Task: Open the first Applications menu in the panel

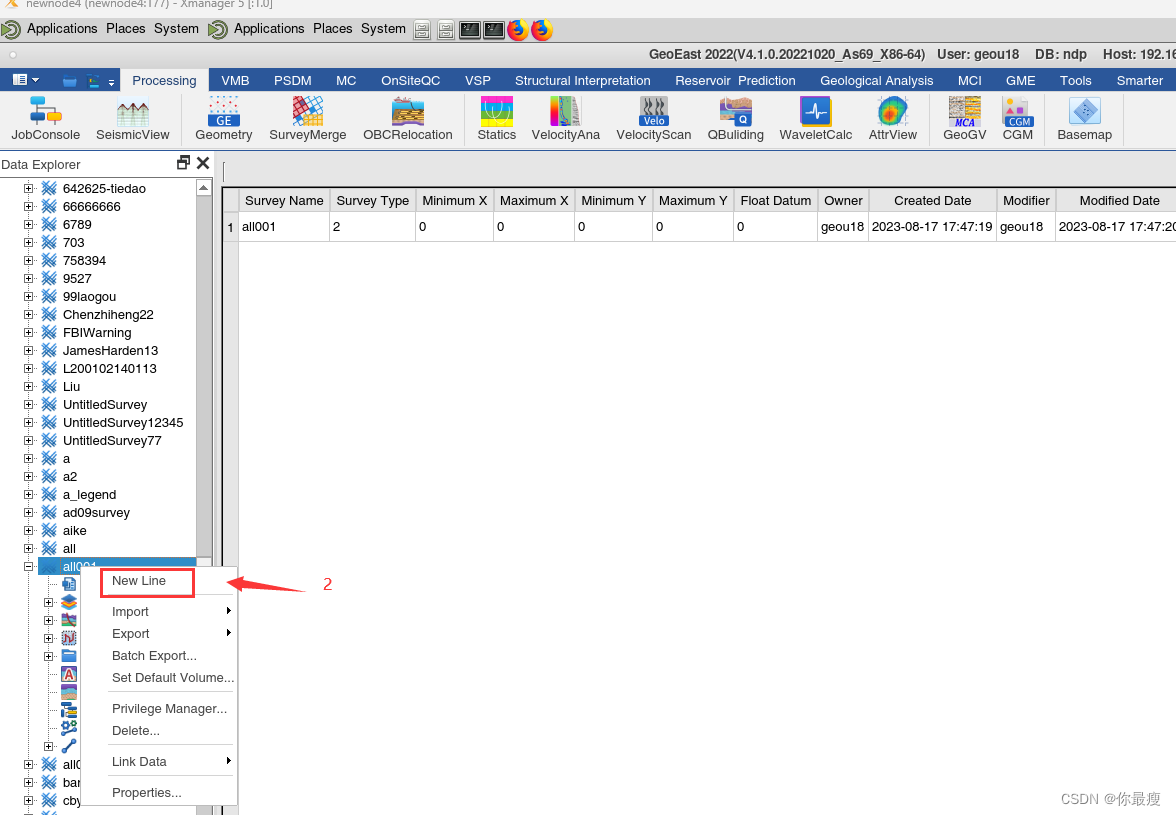Action: pyautogui.click(x=62, y=28)
